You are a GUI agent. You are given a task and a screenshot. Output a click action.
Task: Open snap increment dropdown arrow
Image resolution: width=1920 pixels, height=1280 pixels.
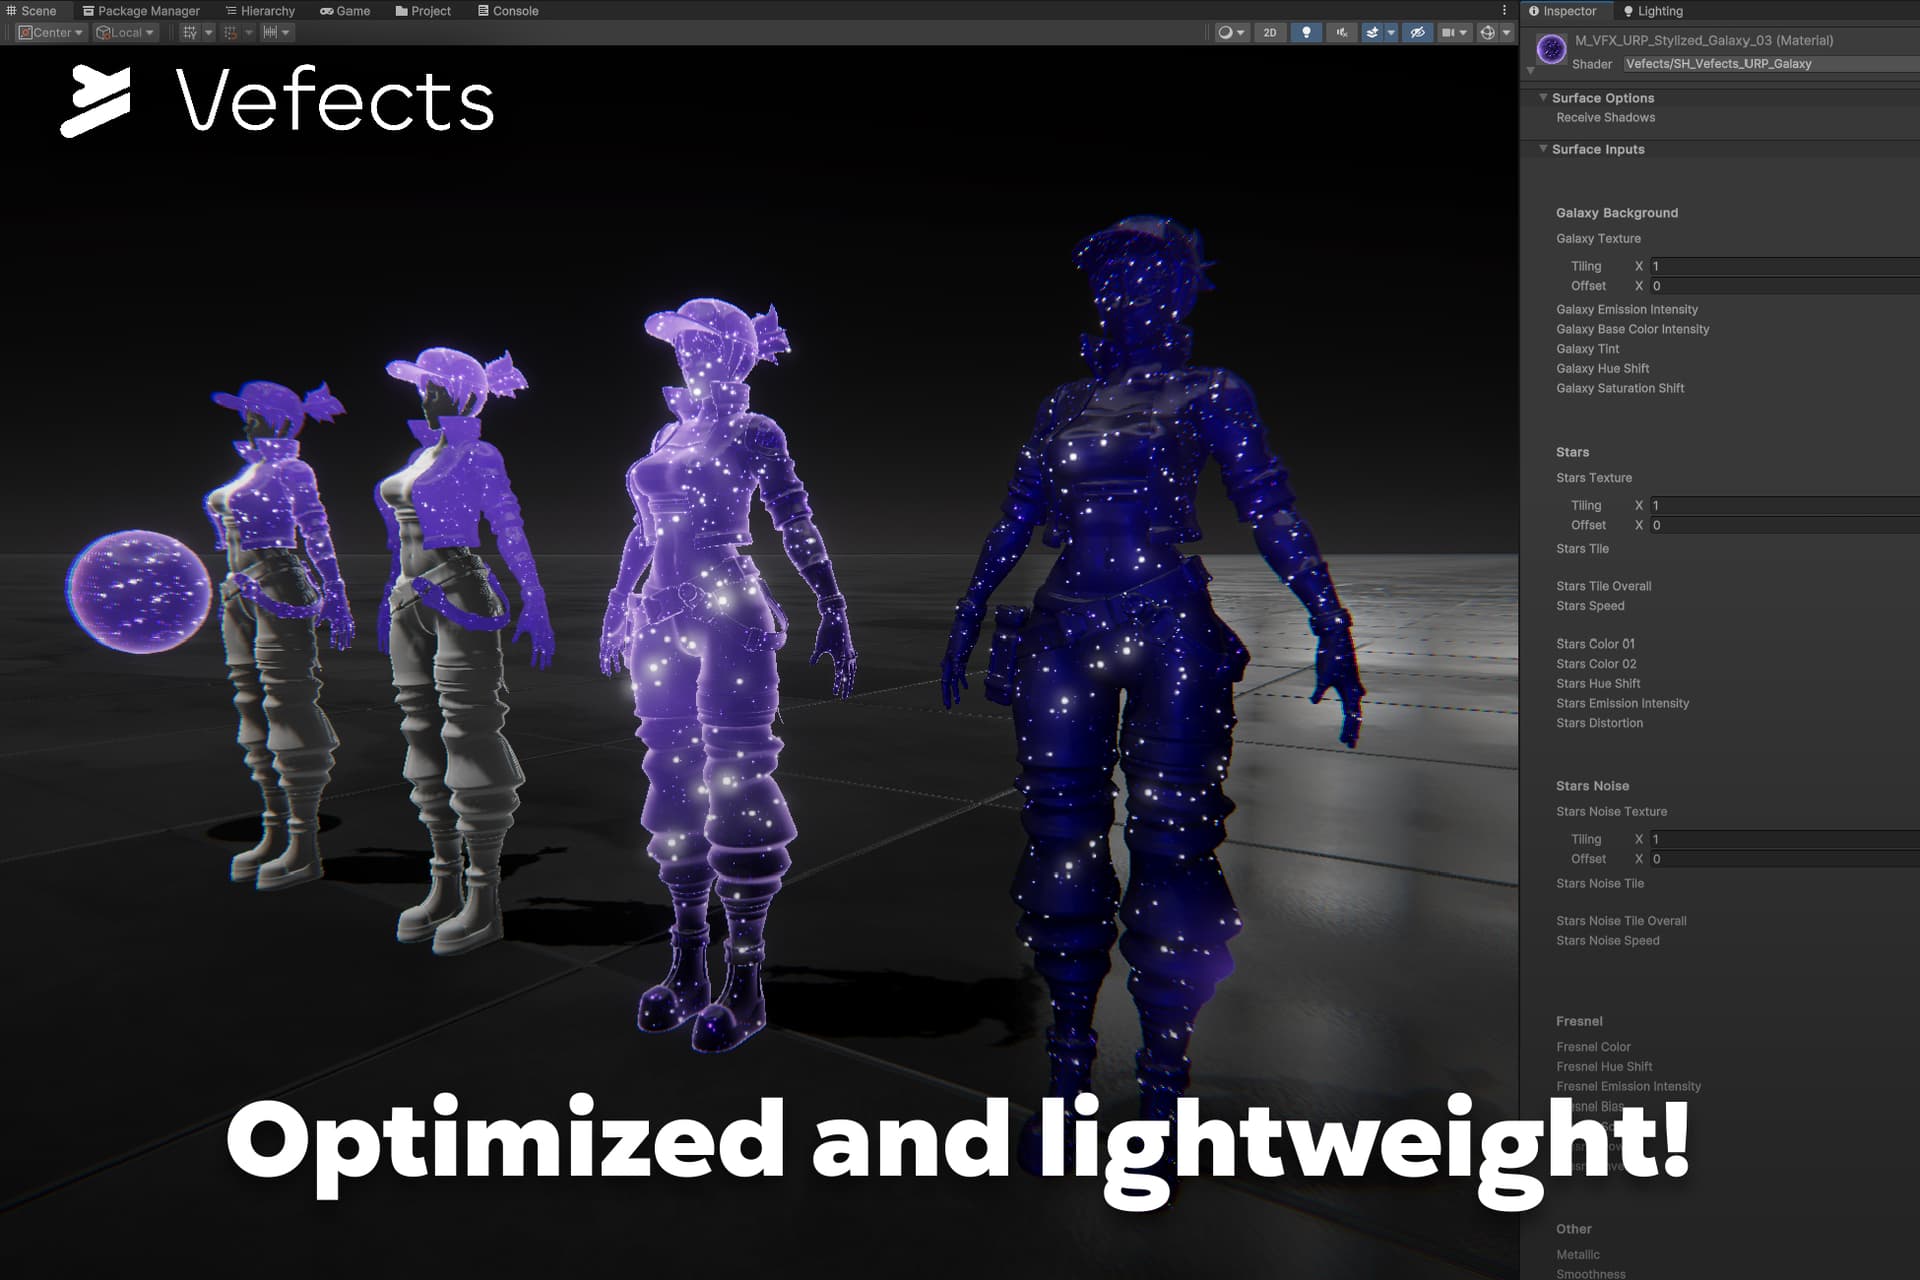[x=285, y=33]
